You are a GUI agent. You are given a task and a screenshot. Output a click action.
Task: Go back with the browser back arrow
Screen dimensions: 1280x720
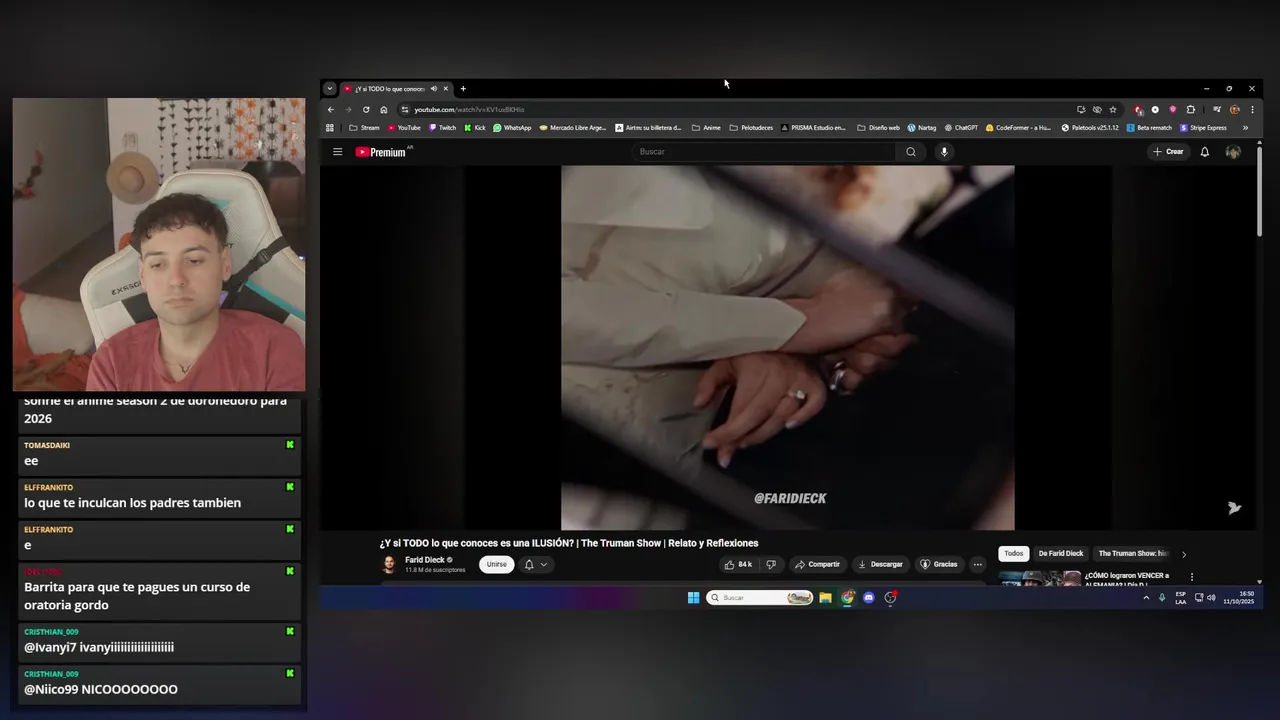(331, 110)
